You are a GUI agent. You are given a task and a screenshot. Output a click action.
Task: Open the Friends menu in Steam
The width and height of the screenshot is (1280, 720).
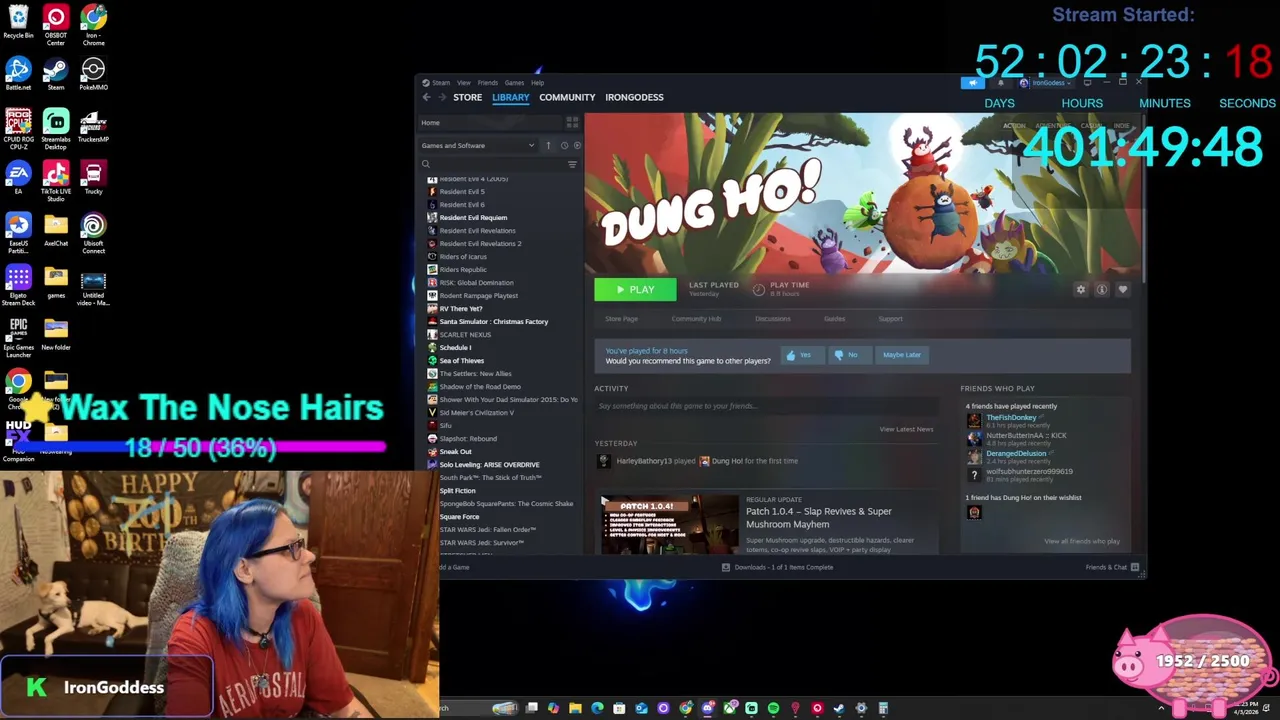pyautogui.click(x=488, y=83)
